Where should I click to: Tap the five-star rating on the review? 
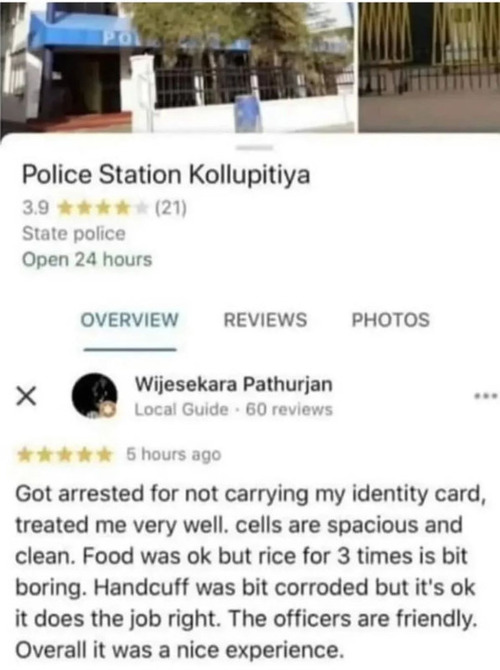[x=64, y=455]
